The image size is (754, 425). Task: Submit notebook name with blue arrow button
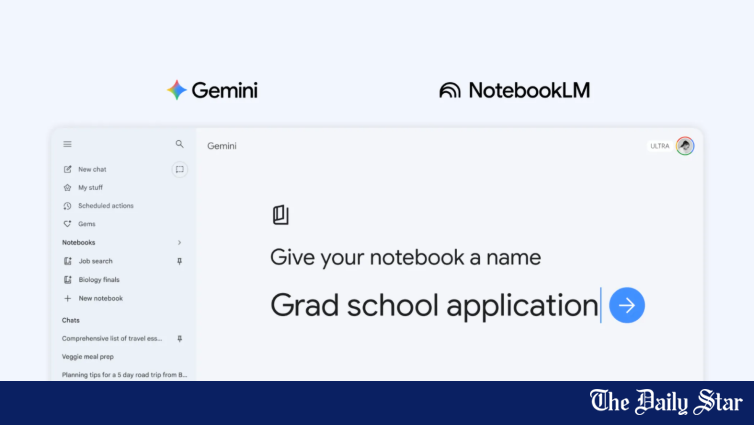[x=627, y=305]
